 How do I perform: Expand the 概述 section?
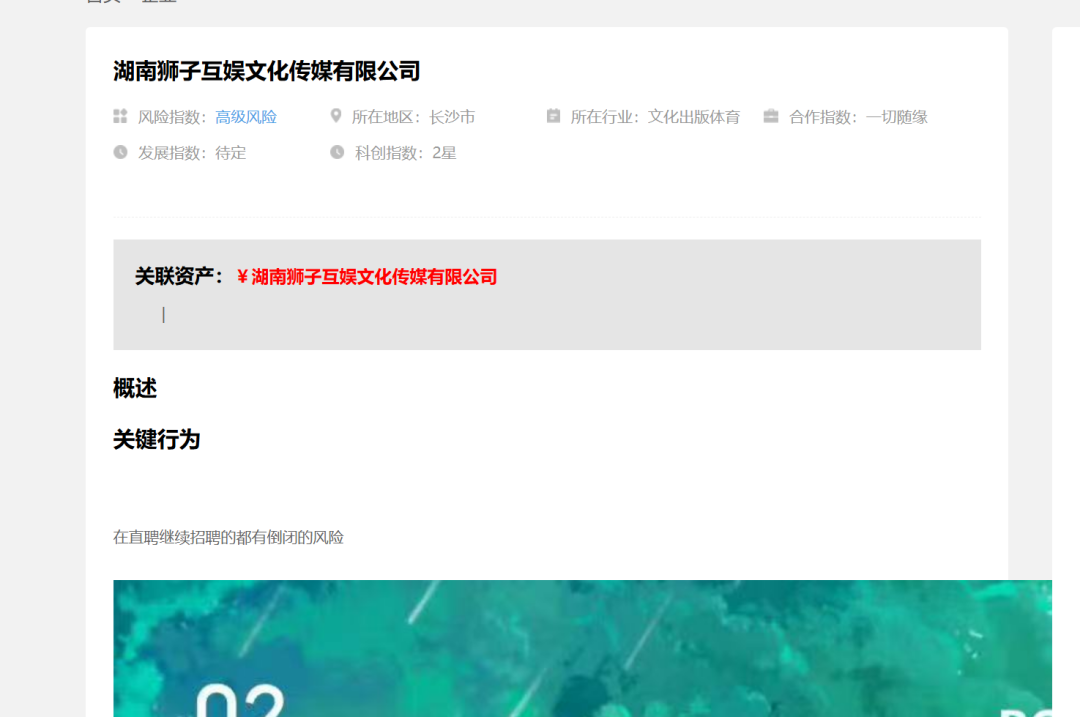[x=134, y=389]
